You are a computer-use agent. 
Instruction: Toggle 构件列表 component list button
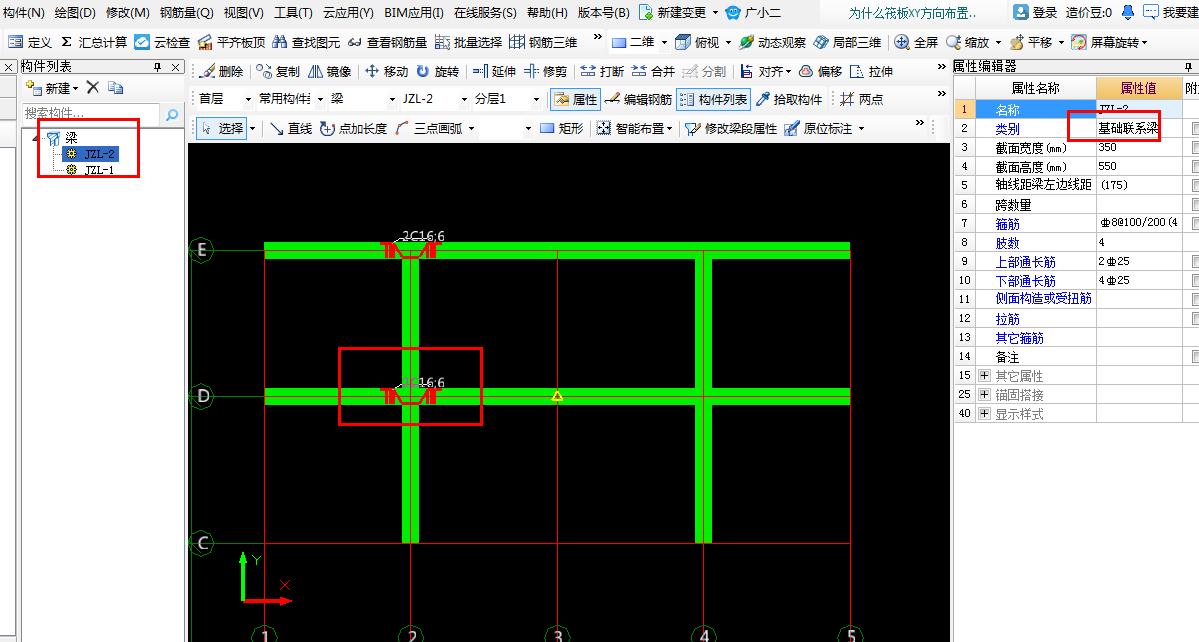coord(713,99)
